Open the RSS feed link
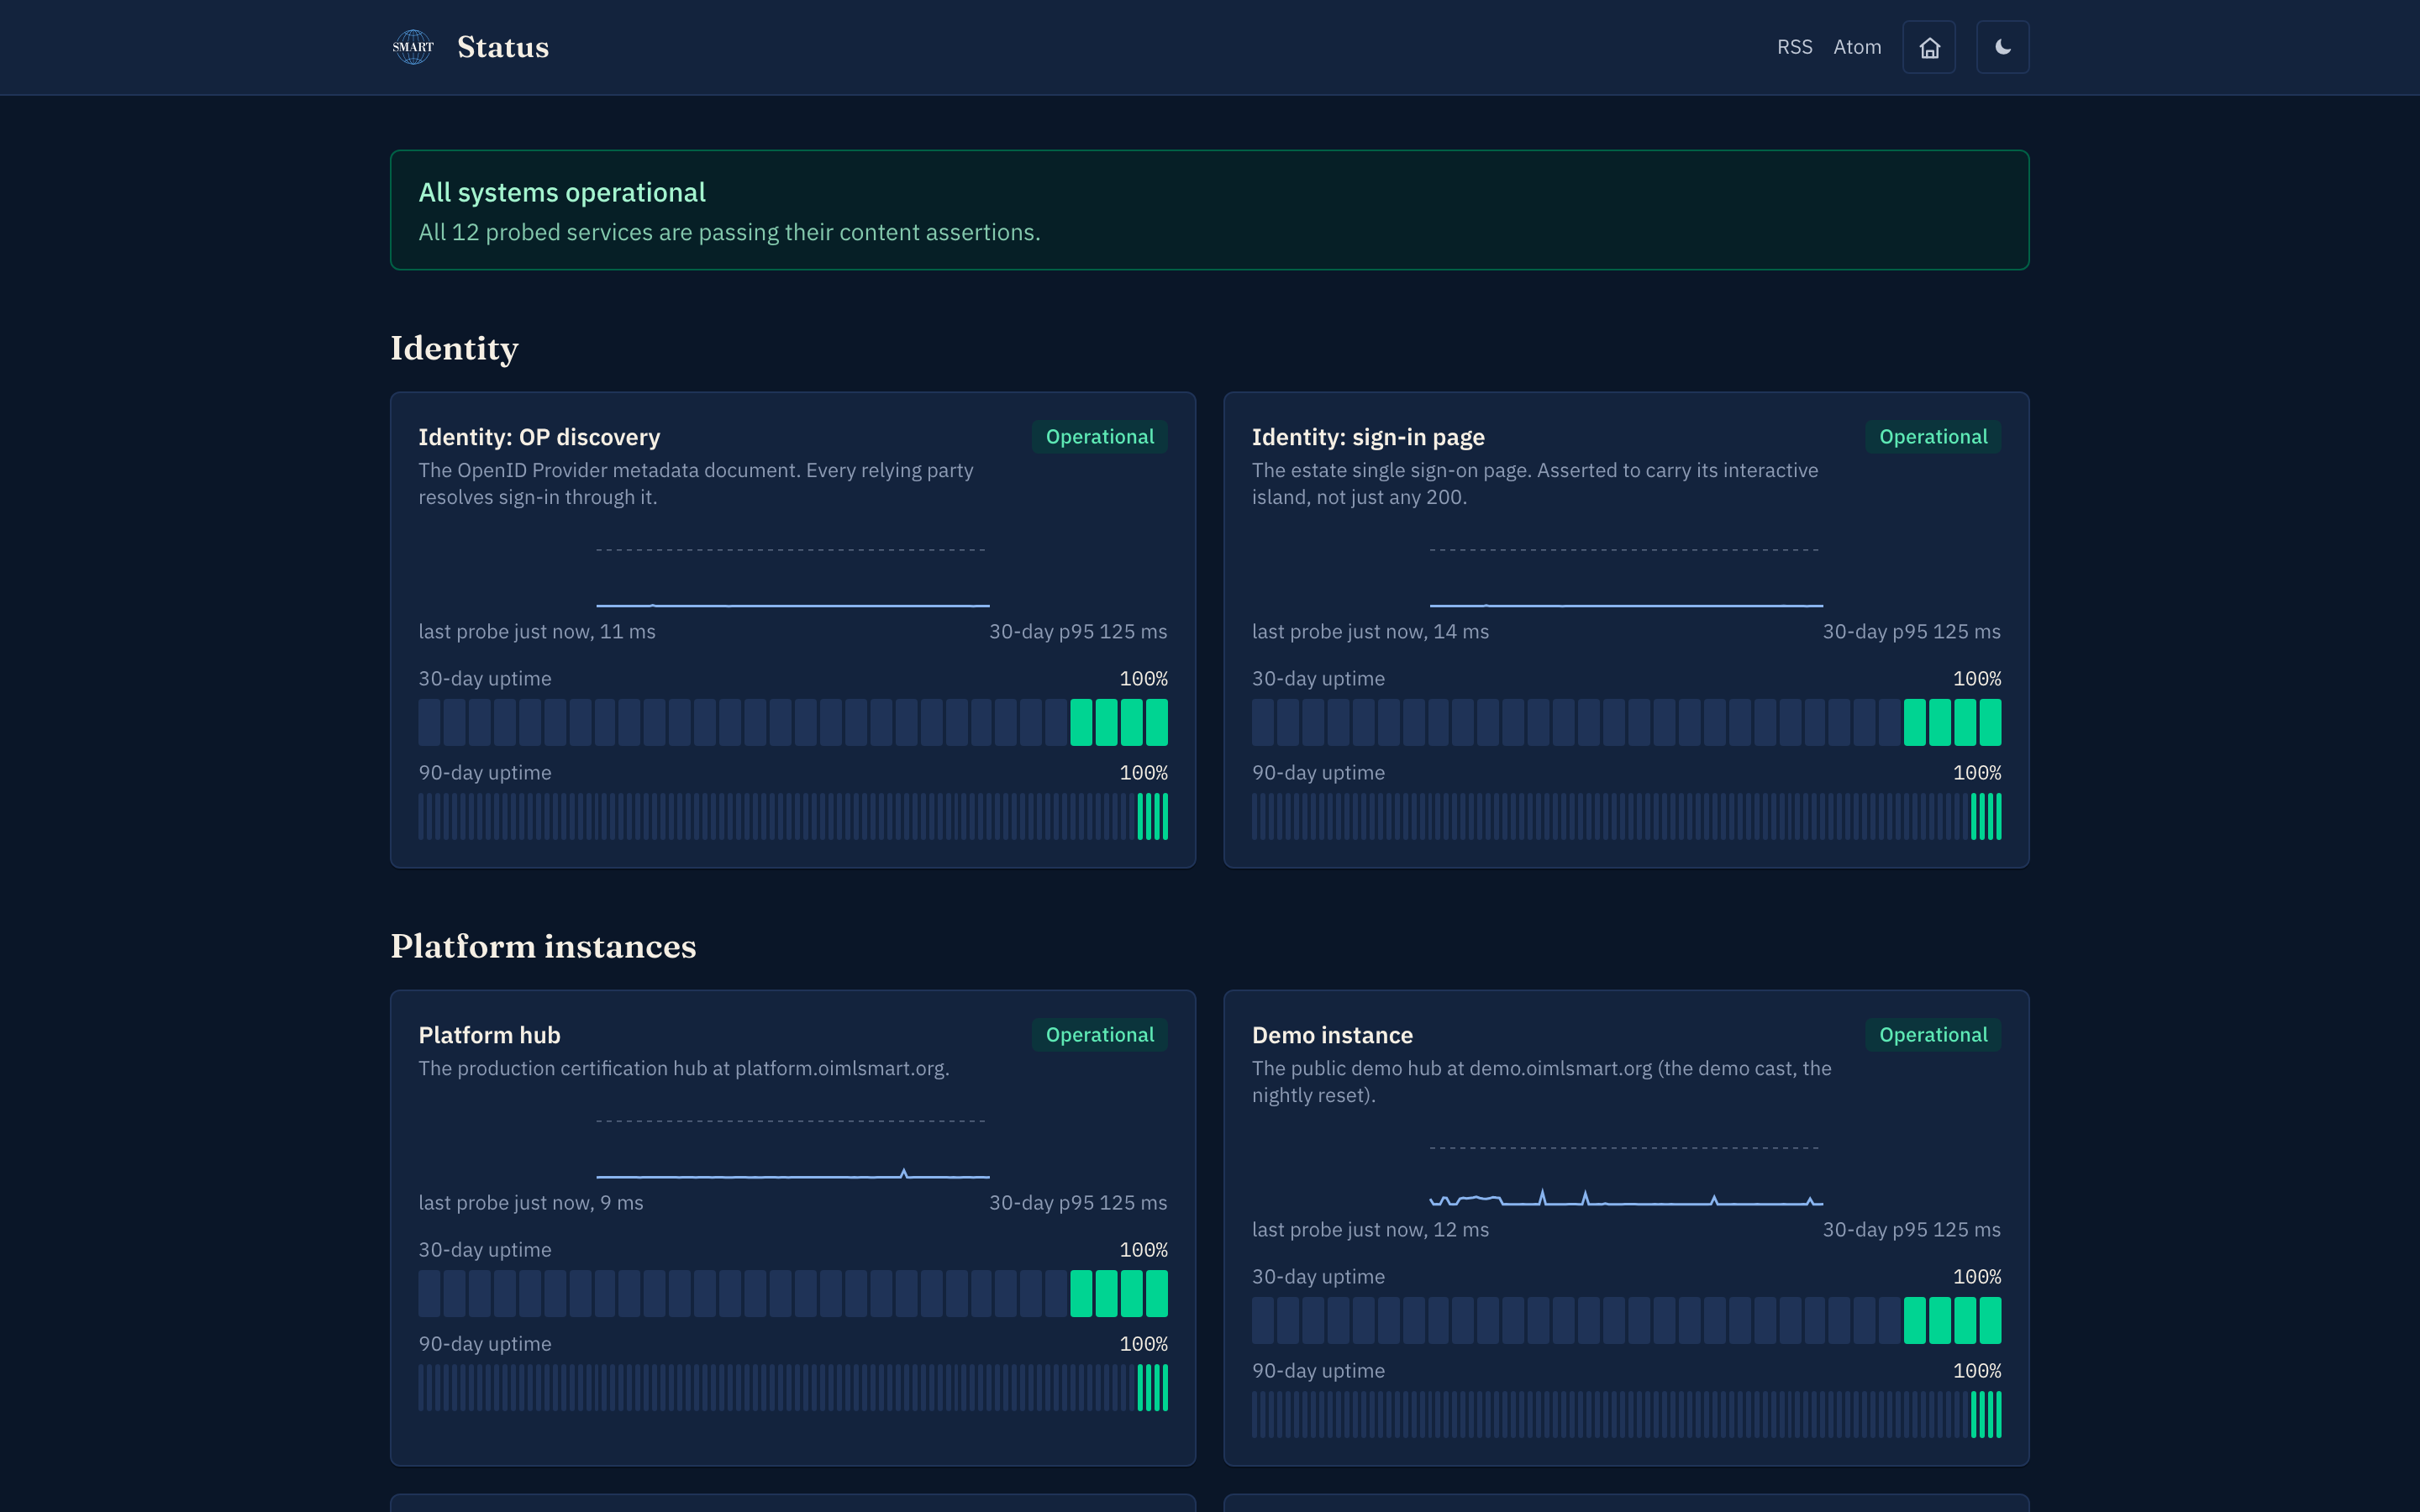 coord(1794,47)
